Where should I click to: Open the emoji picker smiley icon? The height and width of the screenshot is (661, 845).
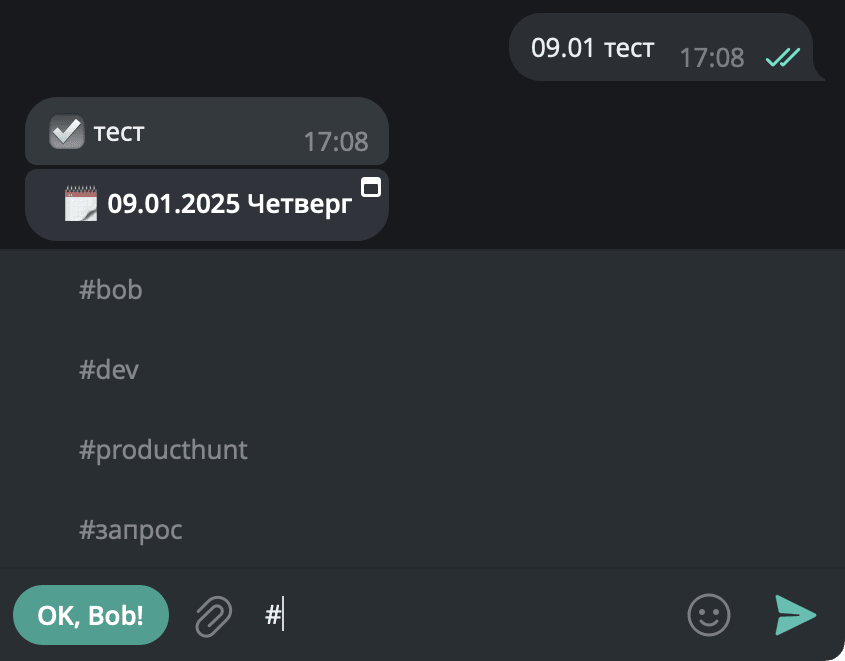click(709, 616)
